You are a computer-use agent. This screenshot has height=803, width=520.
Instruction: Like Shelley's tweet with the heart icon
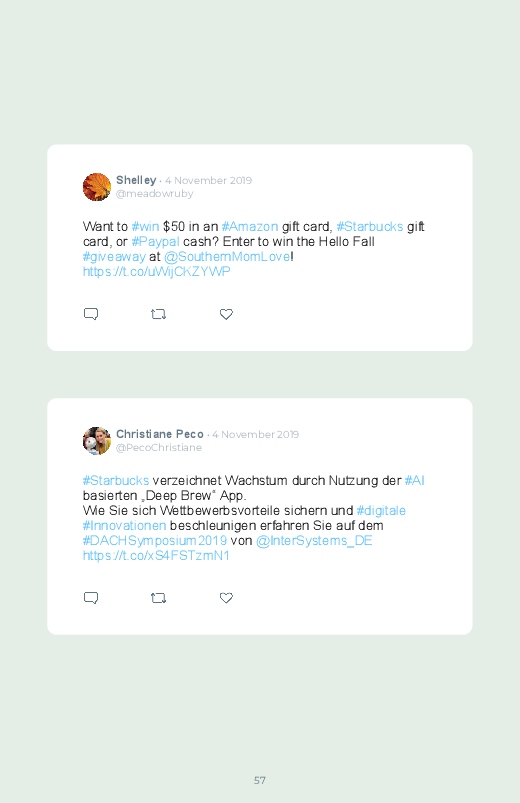[x=226, y=314]
